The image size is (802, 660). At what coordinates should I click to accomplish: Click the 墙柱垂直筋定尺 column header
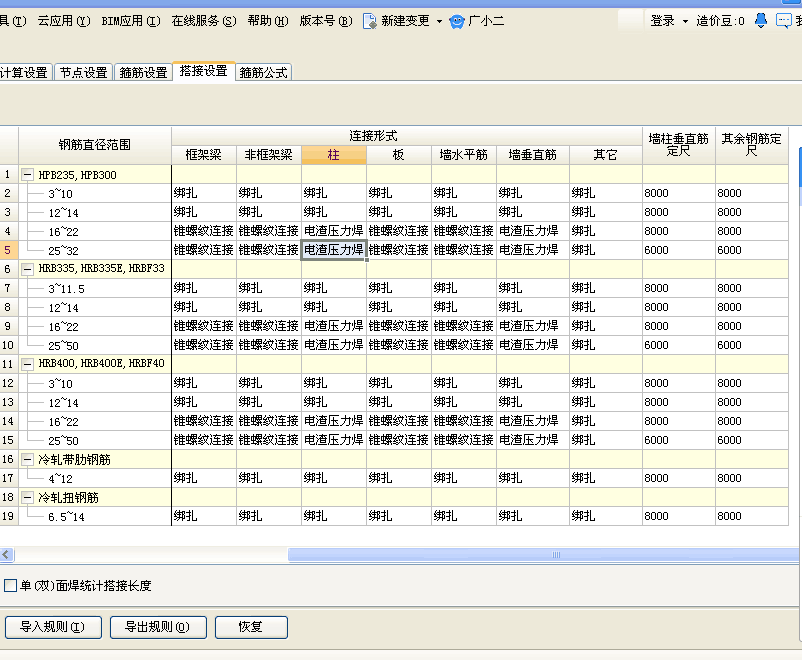[678, 145]
